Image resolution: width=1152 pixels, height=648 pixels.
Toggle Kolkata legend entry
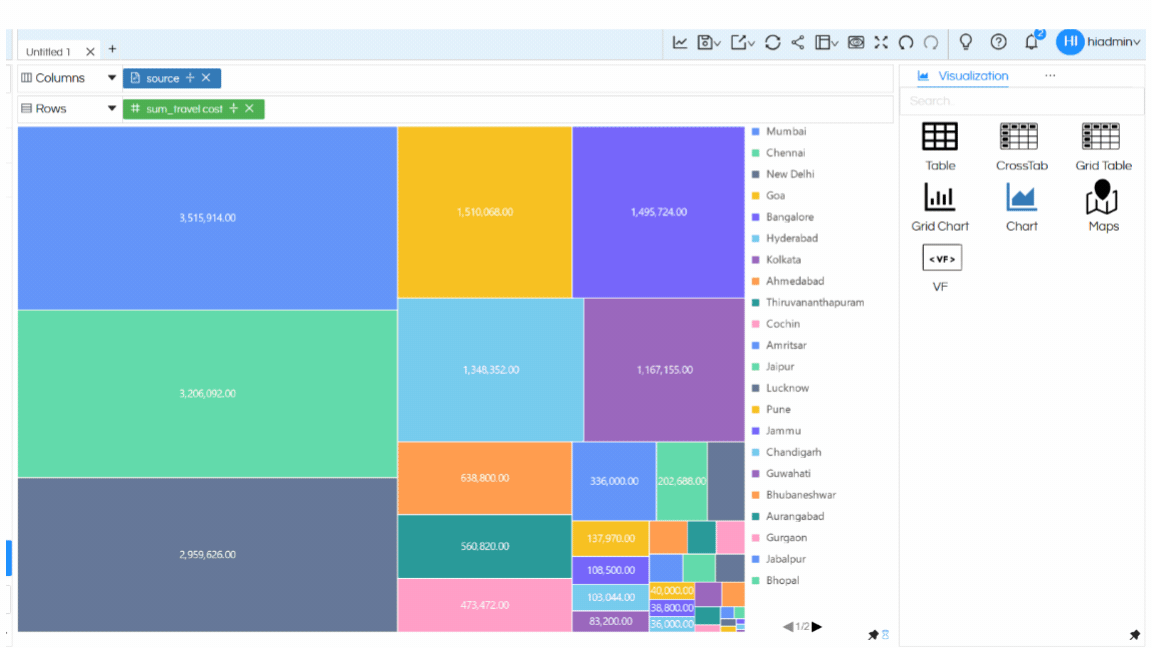click(x=776, y=259)
